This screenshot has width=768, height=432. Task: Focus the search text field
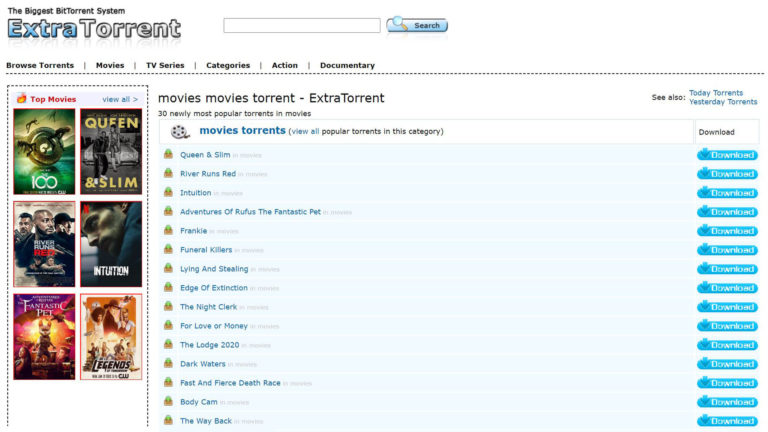click(x=301, y=26)
